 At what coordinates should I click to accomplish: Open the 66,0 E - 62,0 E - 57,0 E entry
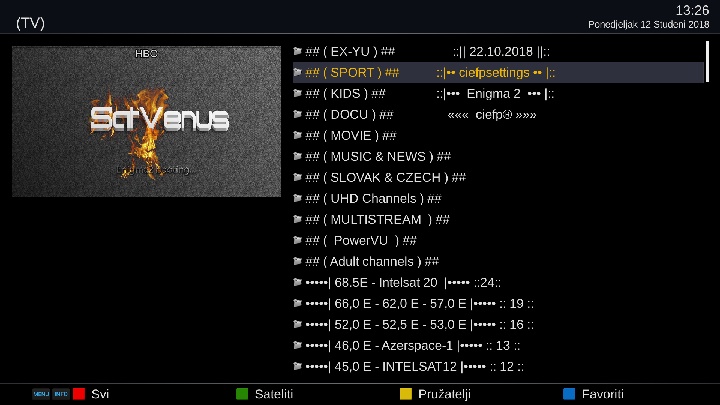pyautogui.click(x=498, y=304)
